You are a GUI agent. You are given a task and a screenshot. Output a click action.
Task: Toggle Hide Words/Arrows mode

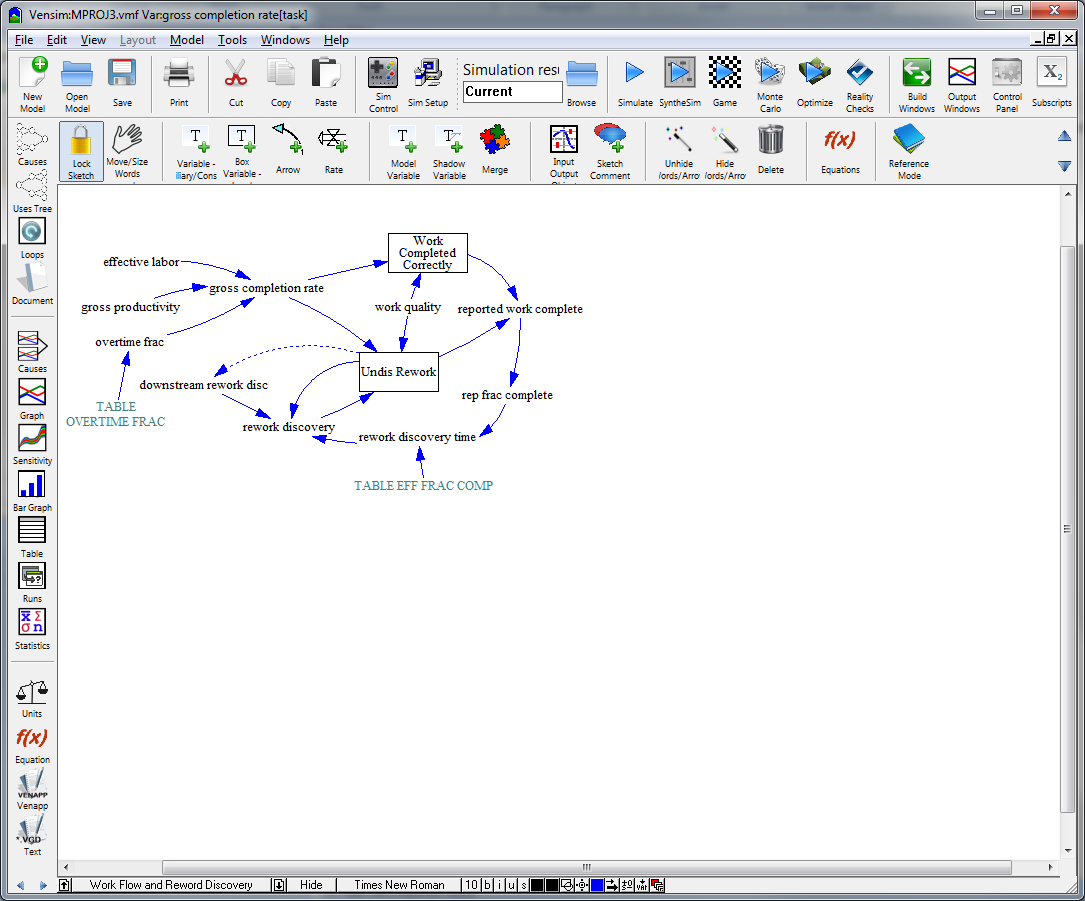click(x=724, y=149)
